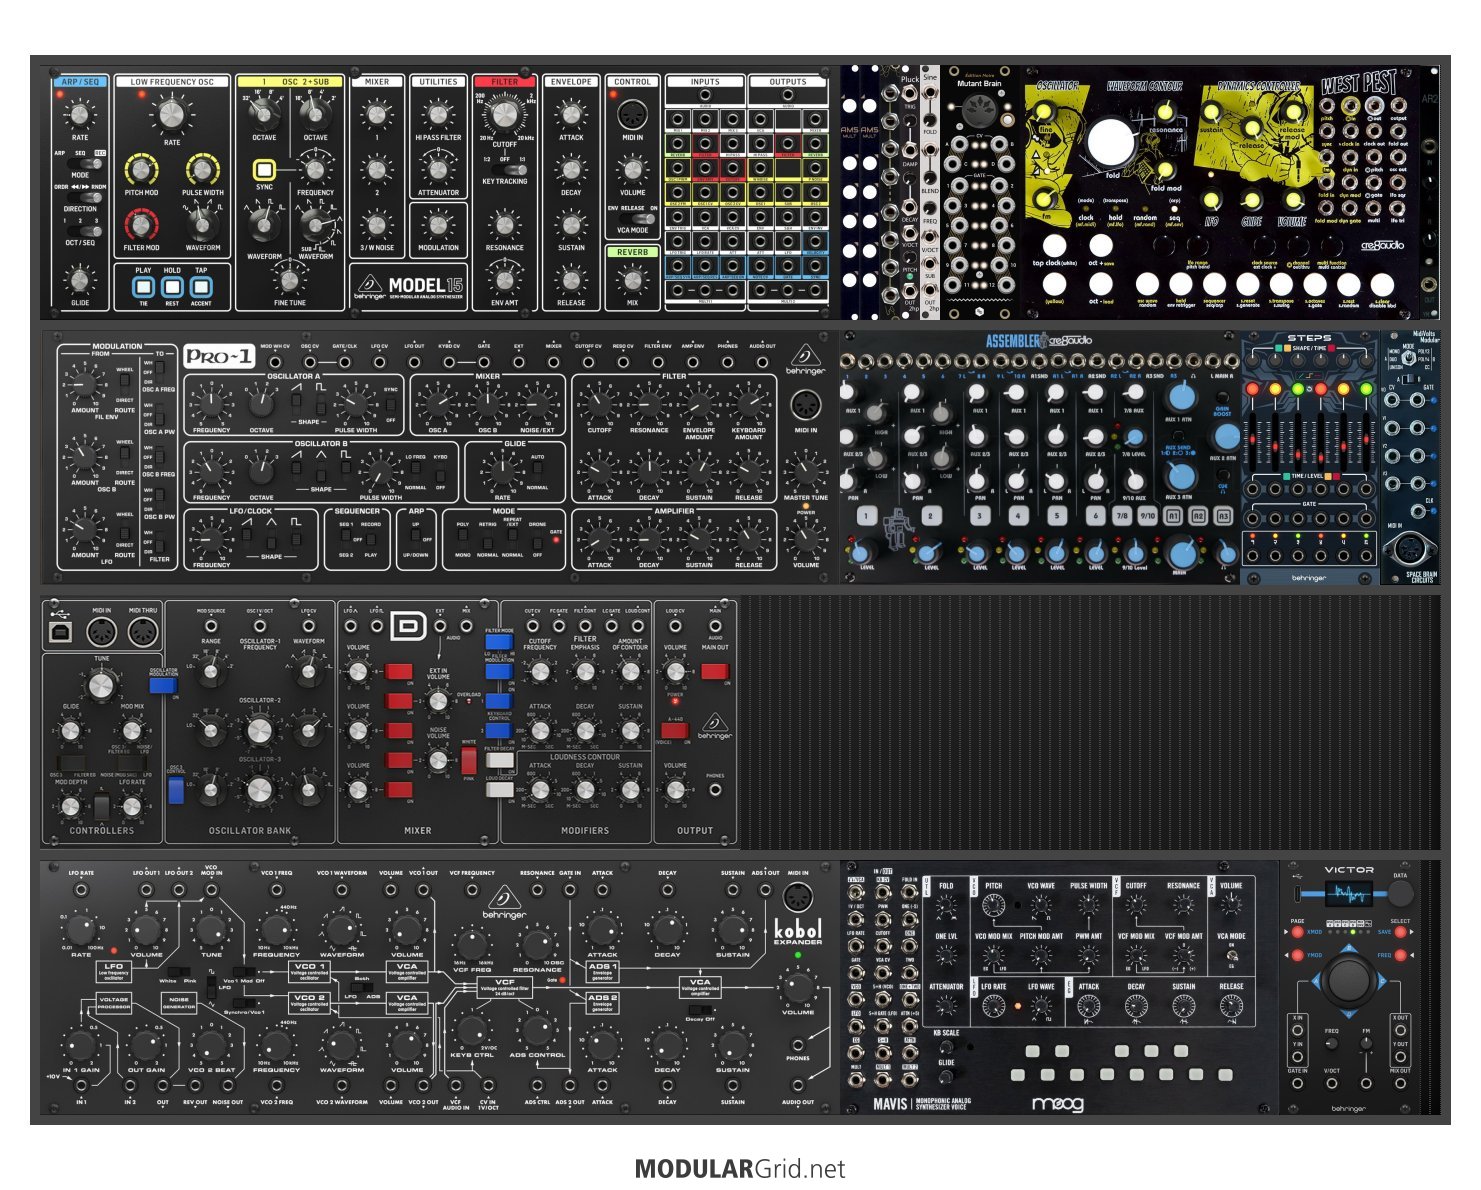Screen dimensions: 1481x1190
Task: Toggle Model D OSC 3 CONTROL switch
Action: pos(176,790)
